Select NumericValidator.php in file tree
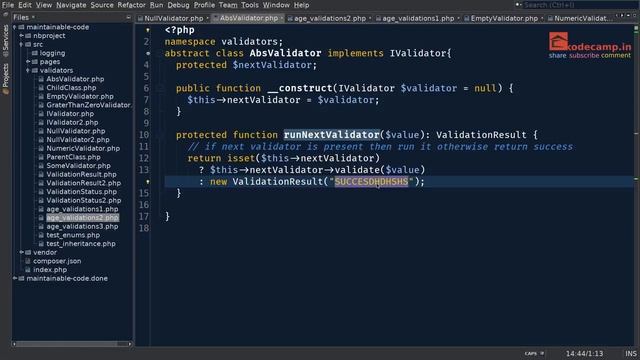 [x=83, y=149]
